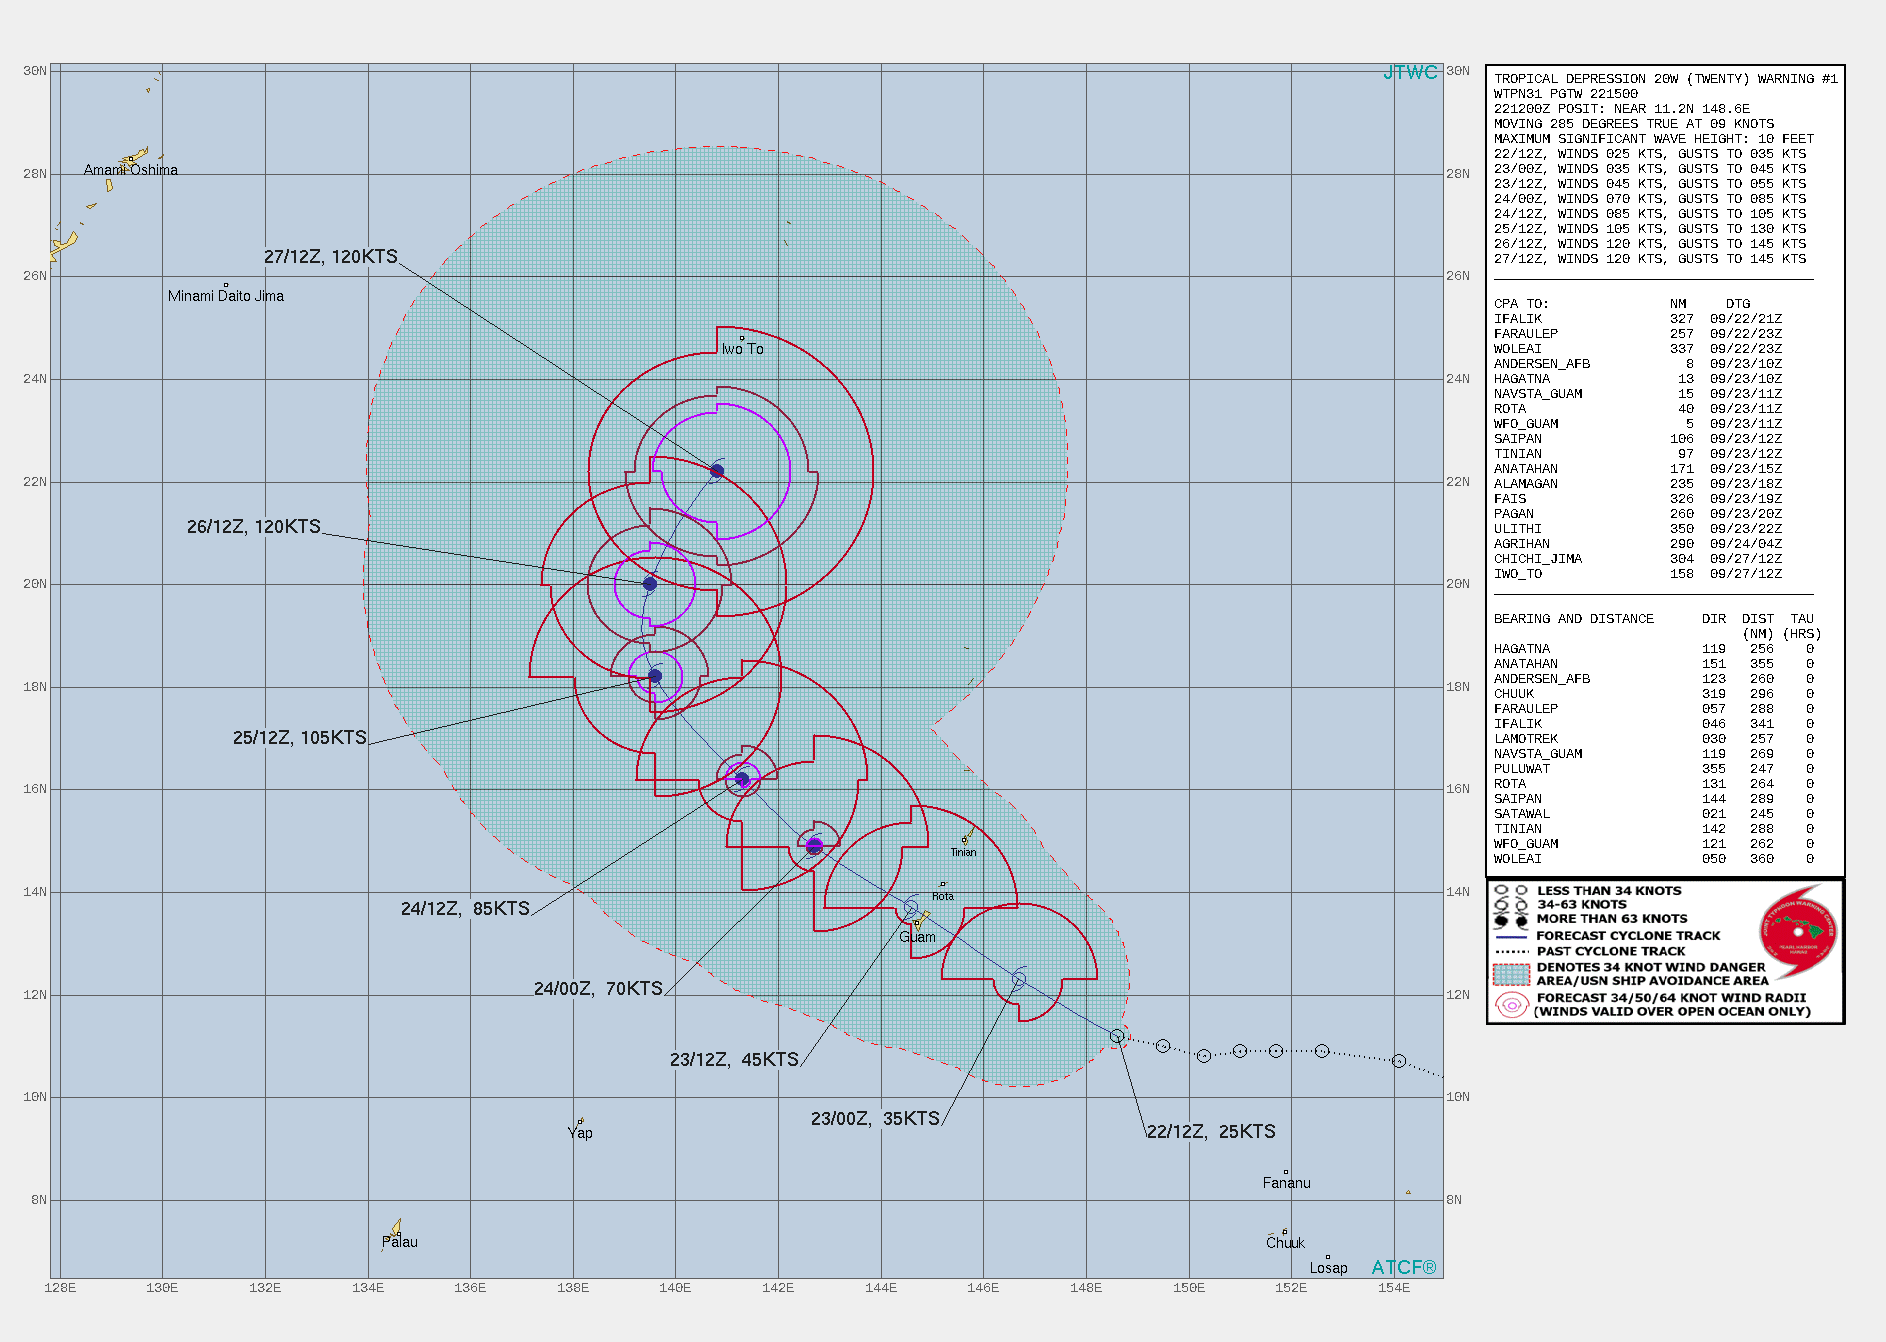Click the 'TROPICAL DEPRESSION 20W (TWENTY) WARNING #1' title
Image resolution: width=1886 pixels, height=1342 pixels.
tap(1666, 79)
